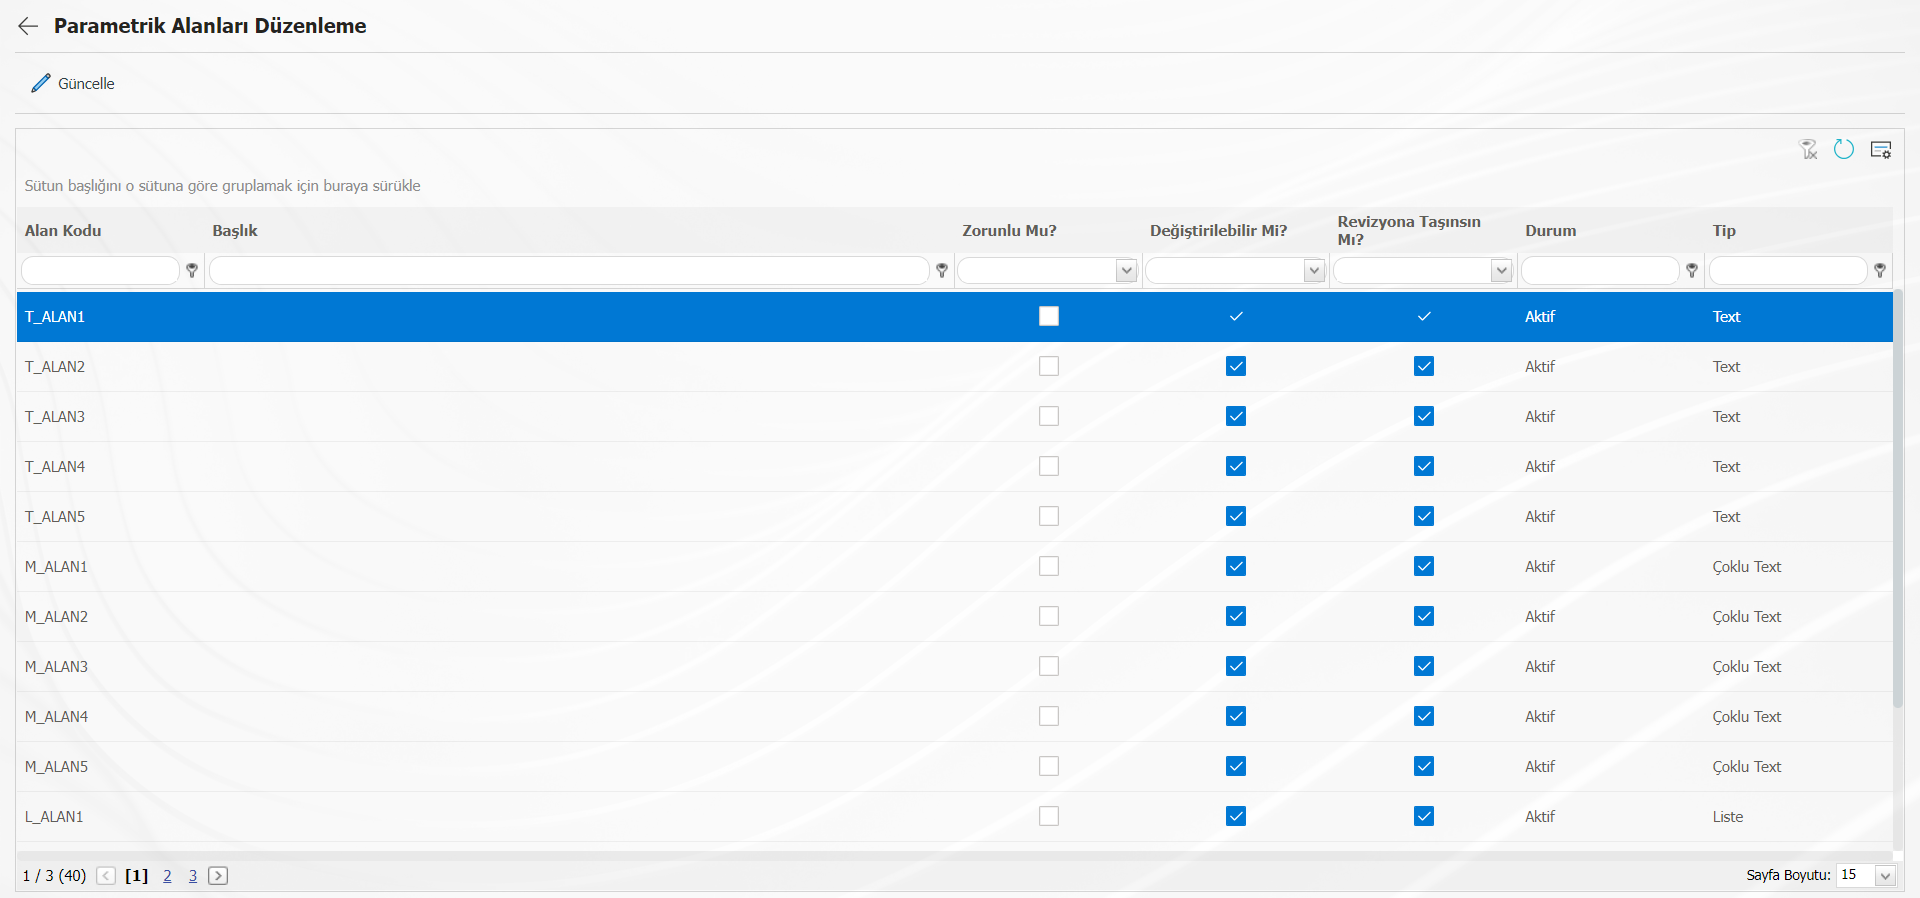Sort by Başlık column header
The width and height of the screenshot is (1920, 898).
tap(235, 231)
